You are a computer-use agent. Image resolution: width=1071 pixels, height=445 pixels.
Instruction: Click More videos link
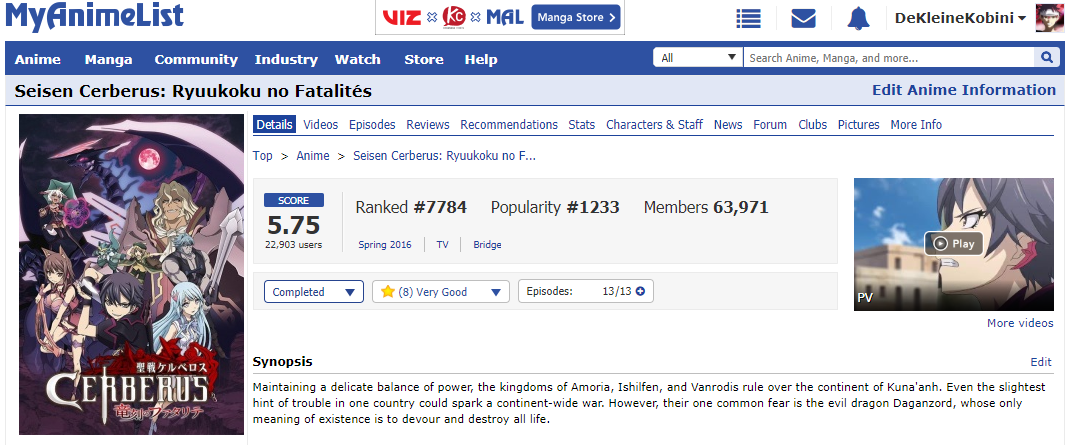1020,323
